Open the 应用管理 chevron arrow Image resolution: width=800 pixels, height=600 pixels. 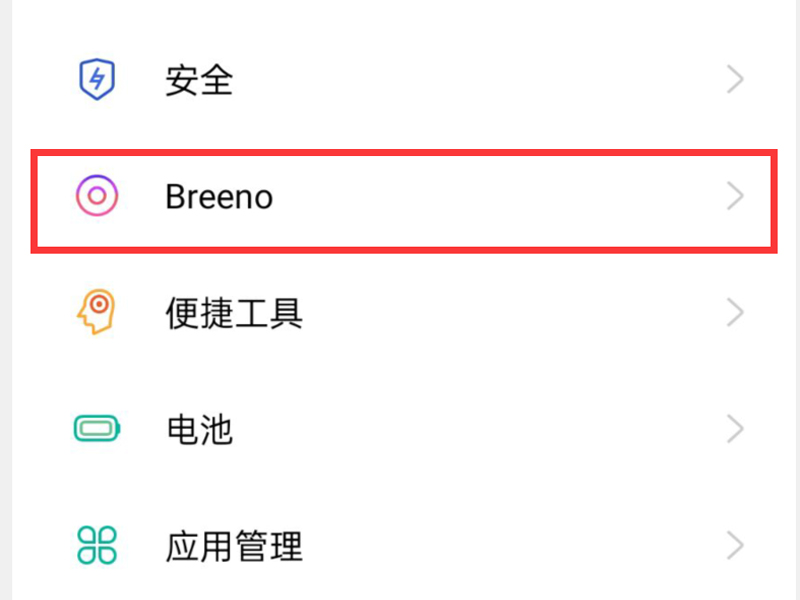(736, 546)
